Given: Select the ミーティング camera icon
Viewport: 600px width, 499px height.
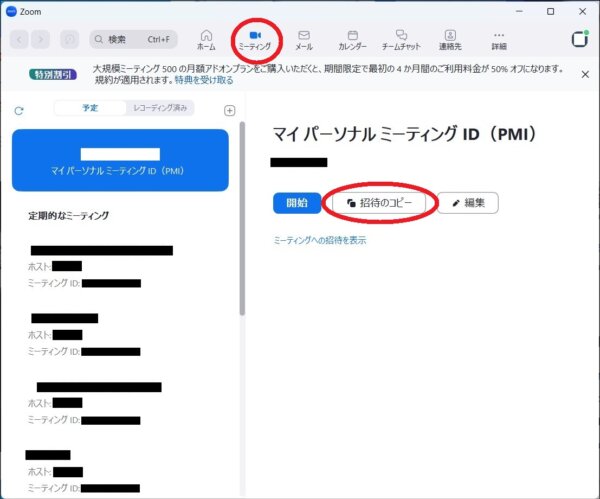Looking at the screenshot, I should click(255, 35).
